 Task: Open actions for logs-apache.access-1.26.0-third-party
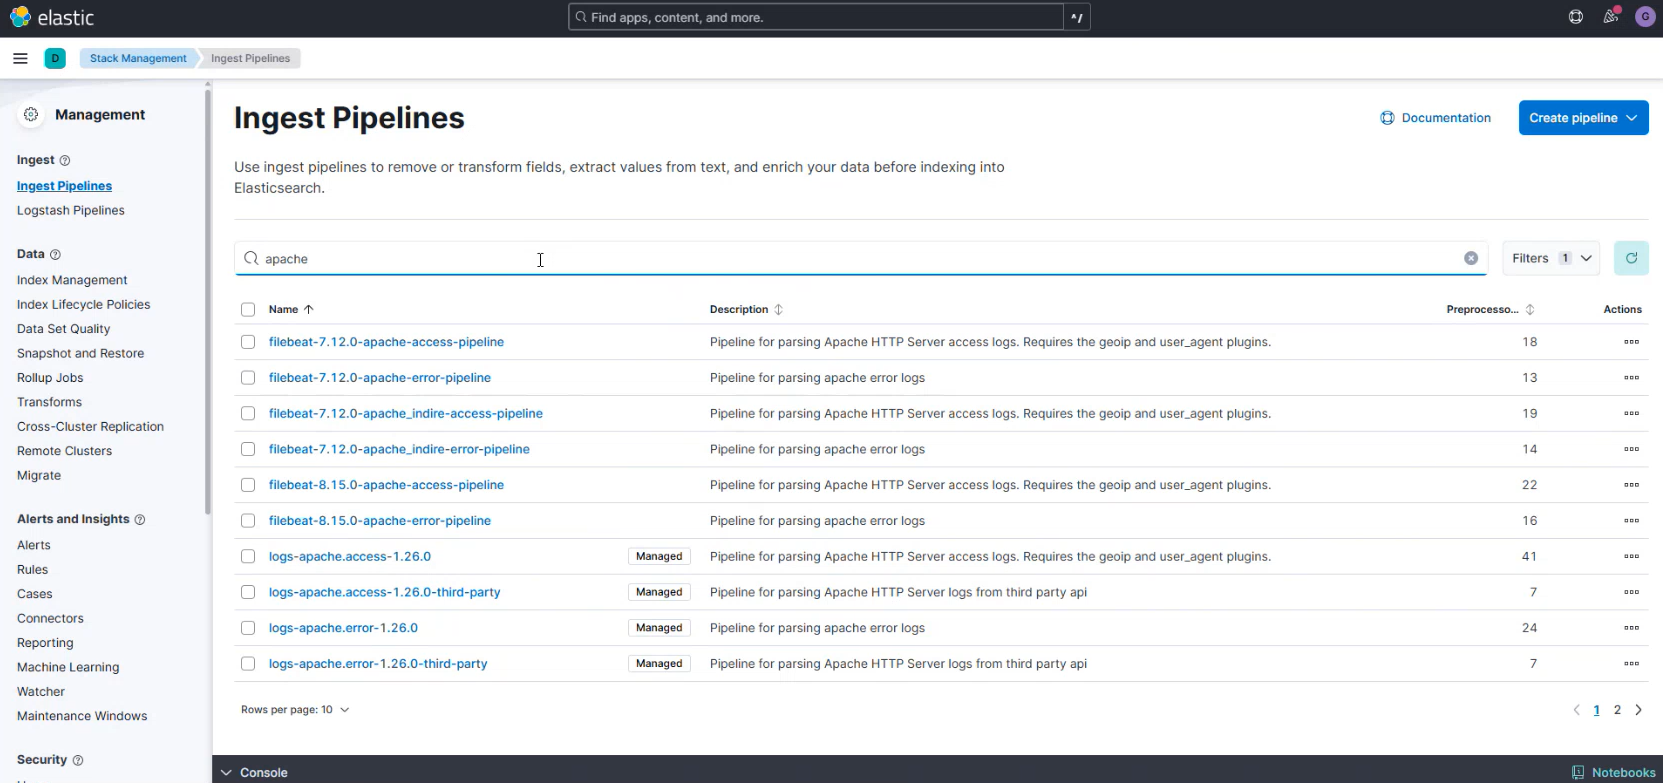pyautogui.click(x=1631, y=592)
